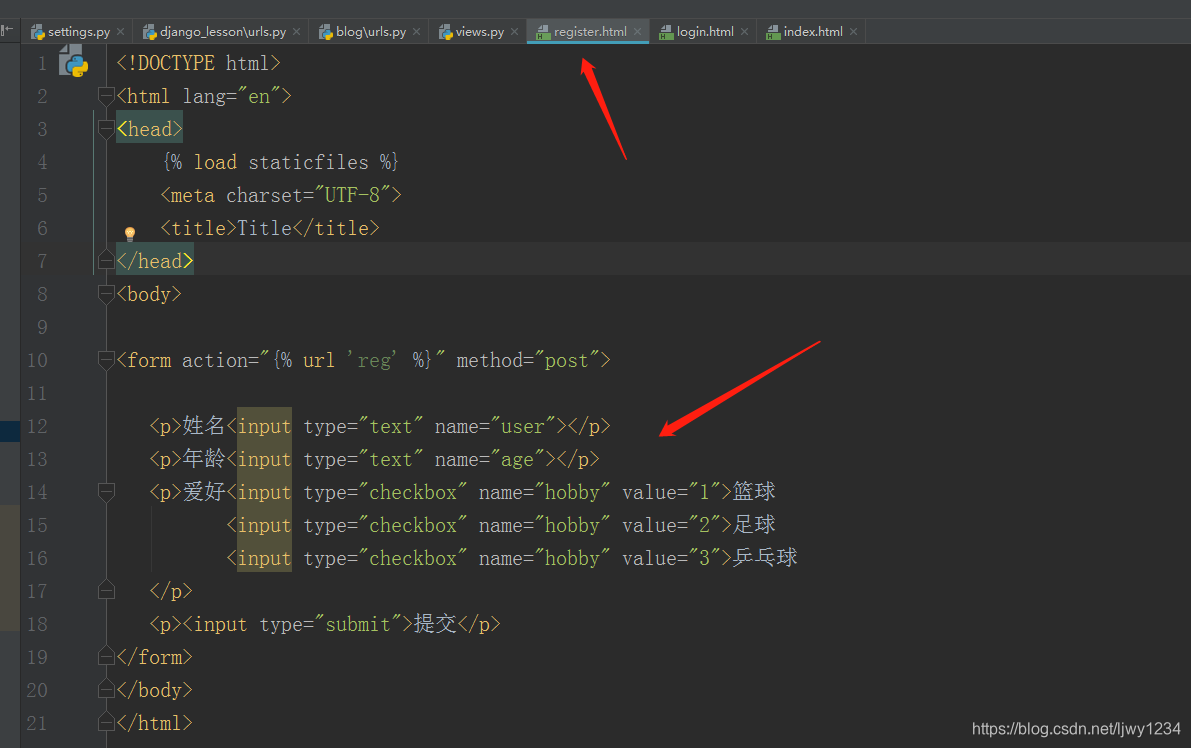
Task: Click line number 12 in the gutter
Action: pos(37,426)
